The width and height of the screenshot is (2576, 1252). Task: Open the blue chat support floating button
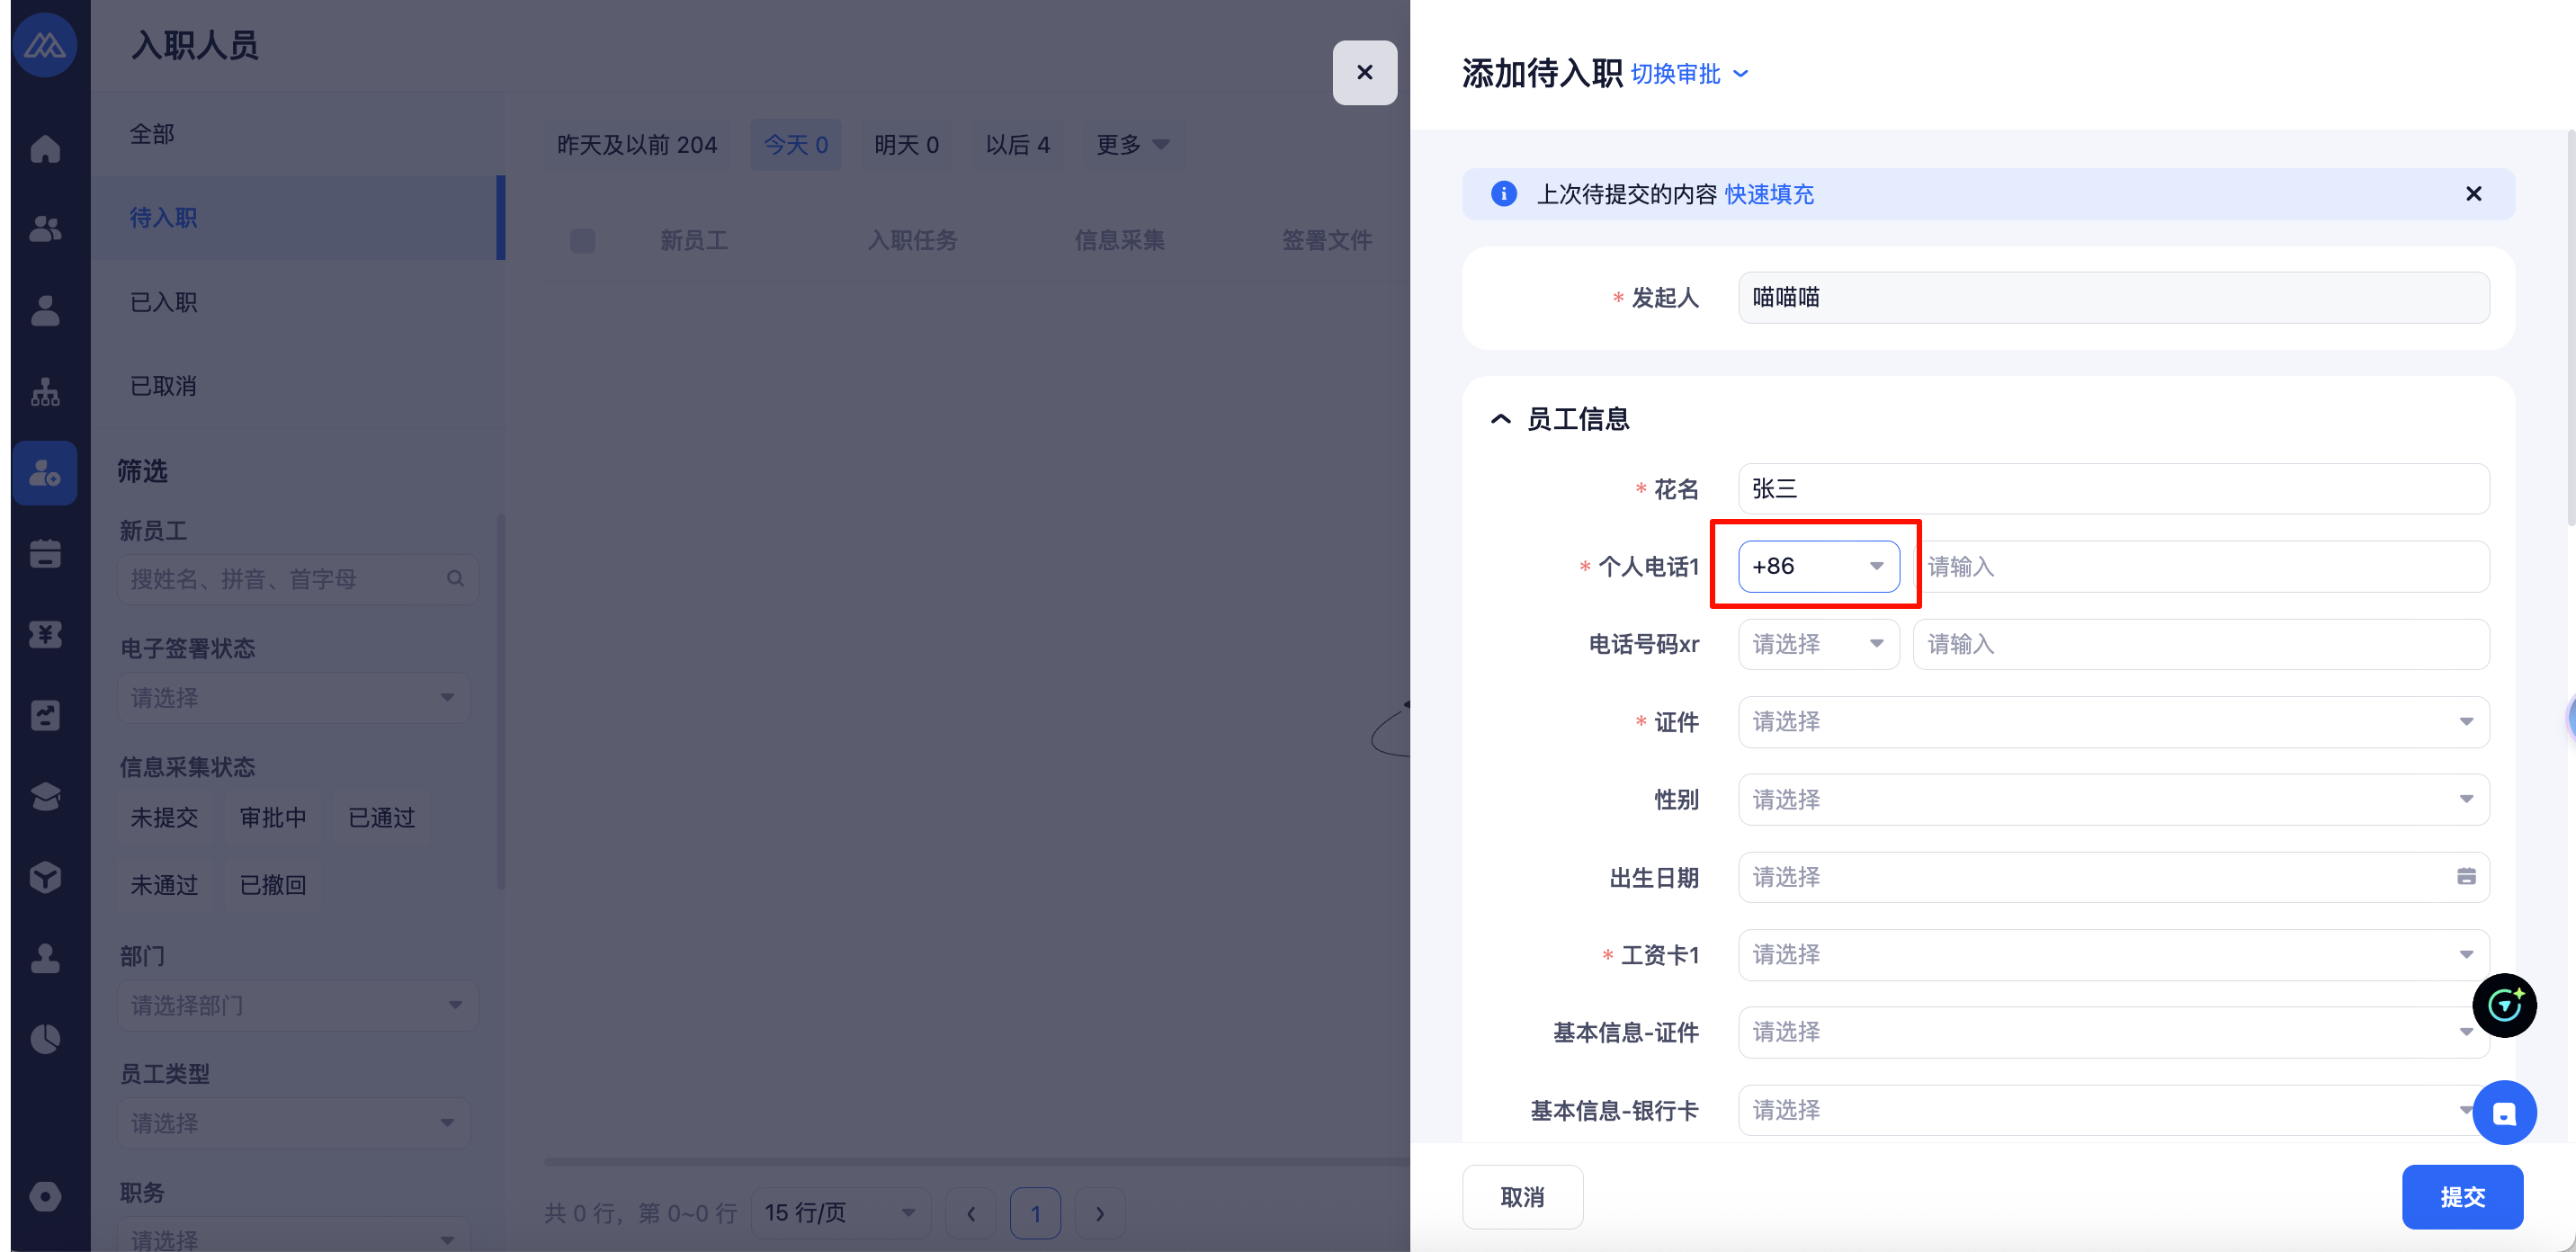coord(2503,1113)
